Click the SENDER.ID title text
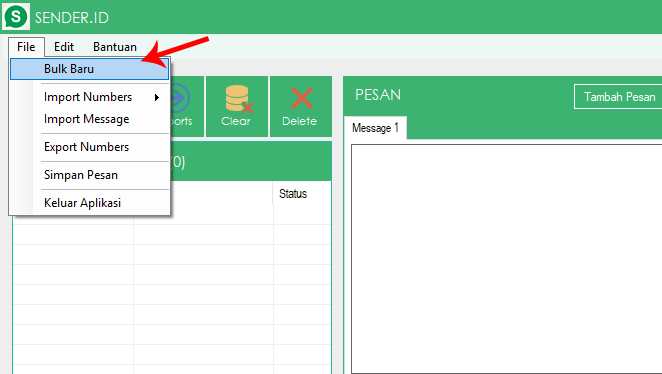This screenshot has height=374, width=662. click(72, 18)
